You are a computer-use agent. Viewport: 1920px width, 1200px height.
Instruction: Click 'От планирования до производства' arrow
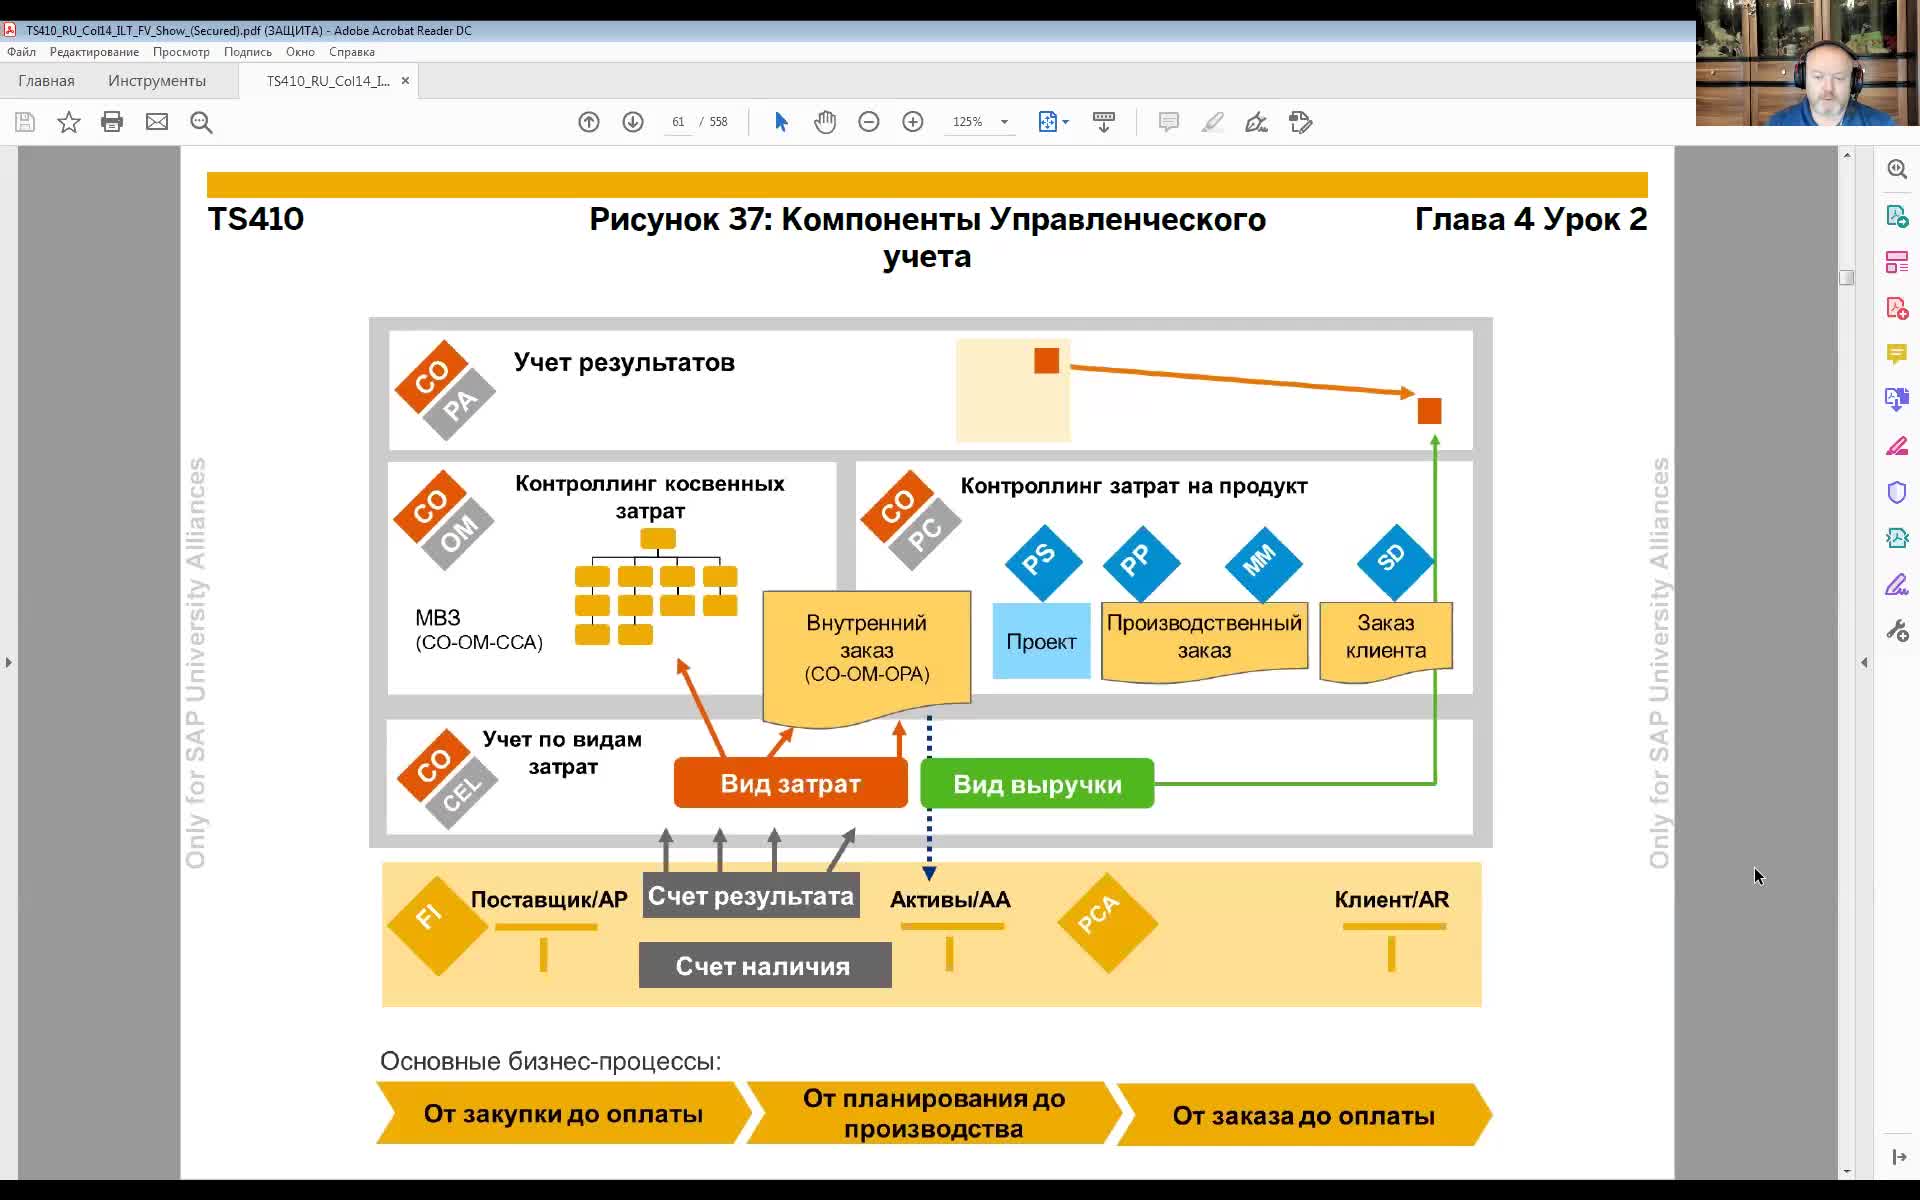point(934,1113)
